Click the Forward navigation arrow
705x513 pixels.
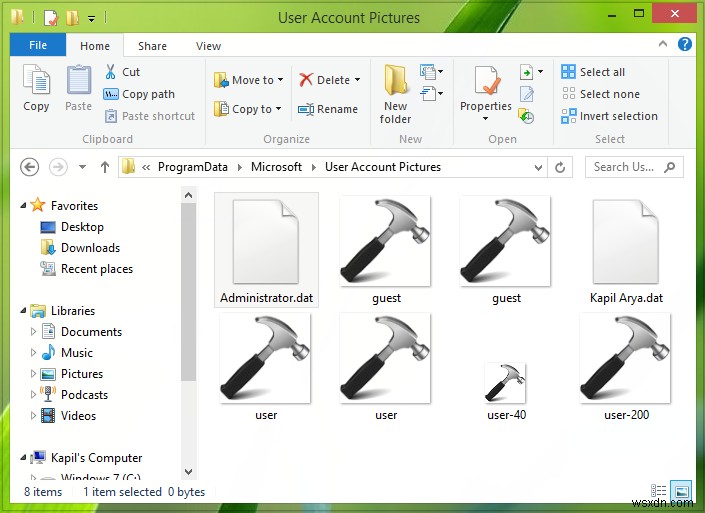58,167
